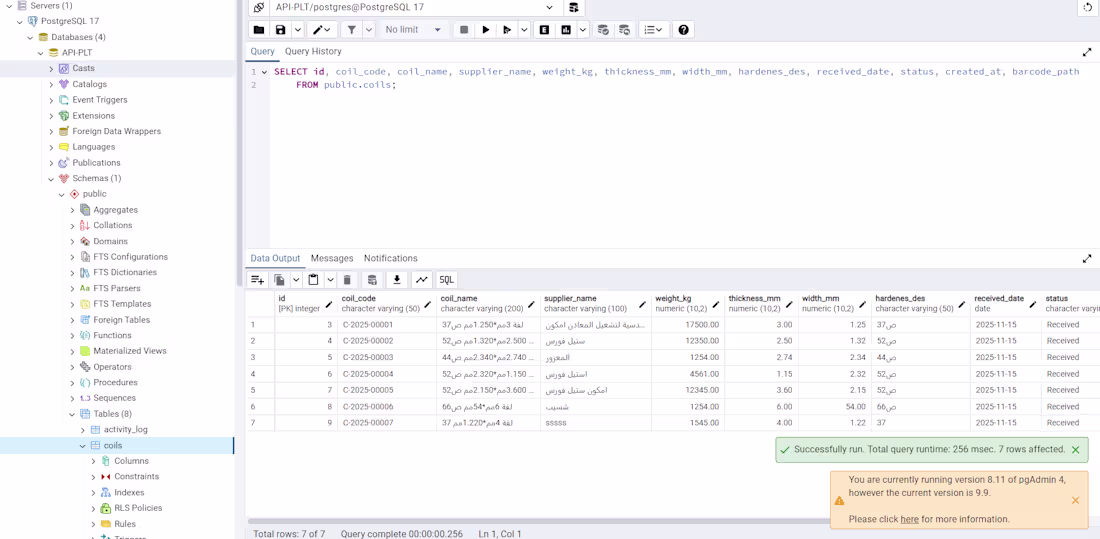This screenshot has height=539, width=1100.
Task: Open the new query tool icon beside connection
Action: [x=574, y=7]
